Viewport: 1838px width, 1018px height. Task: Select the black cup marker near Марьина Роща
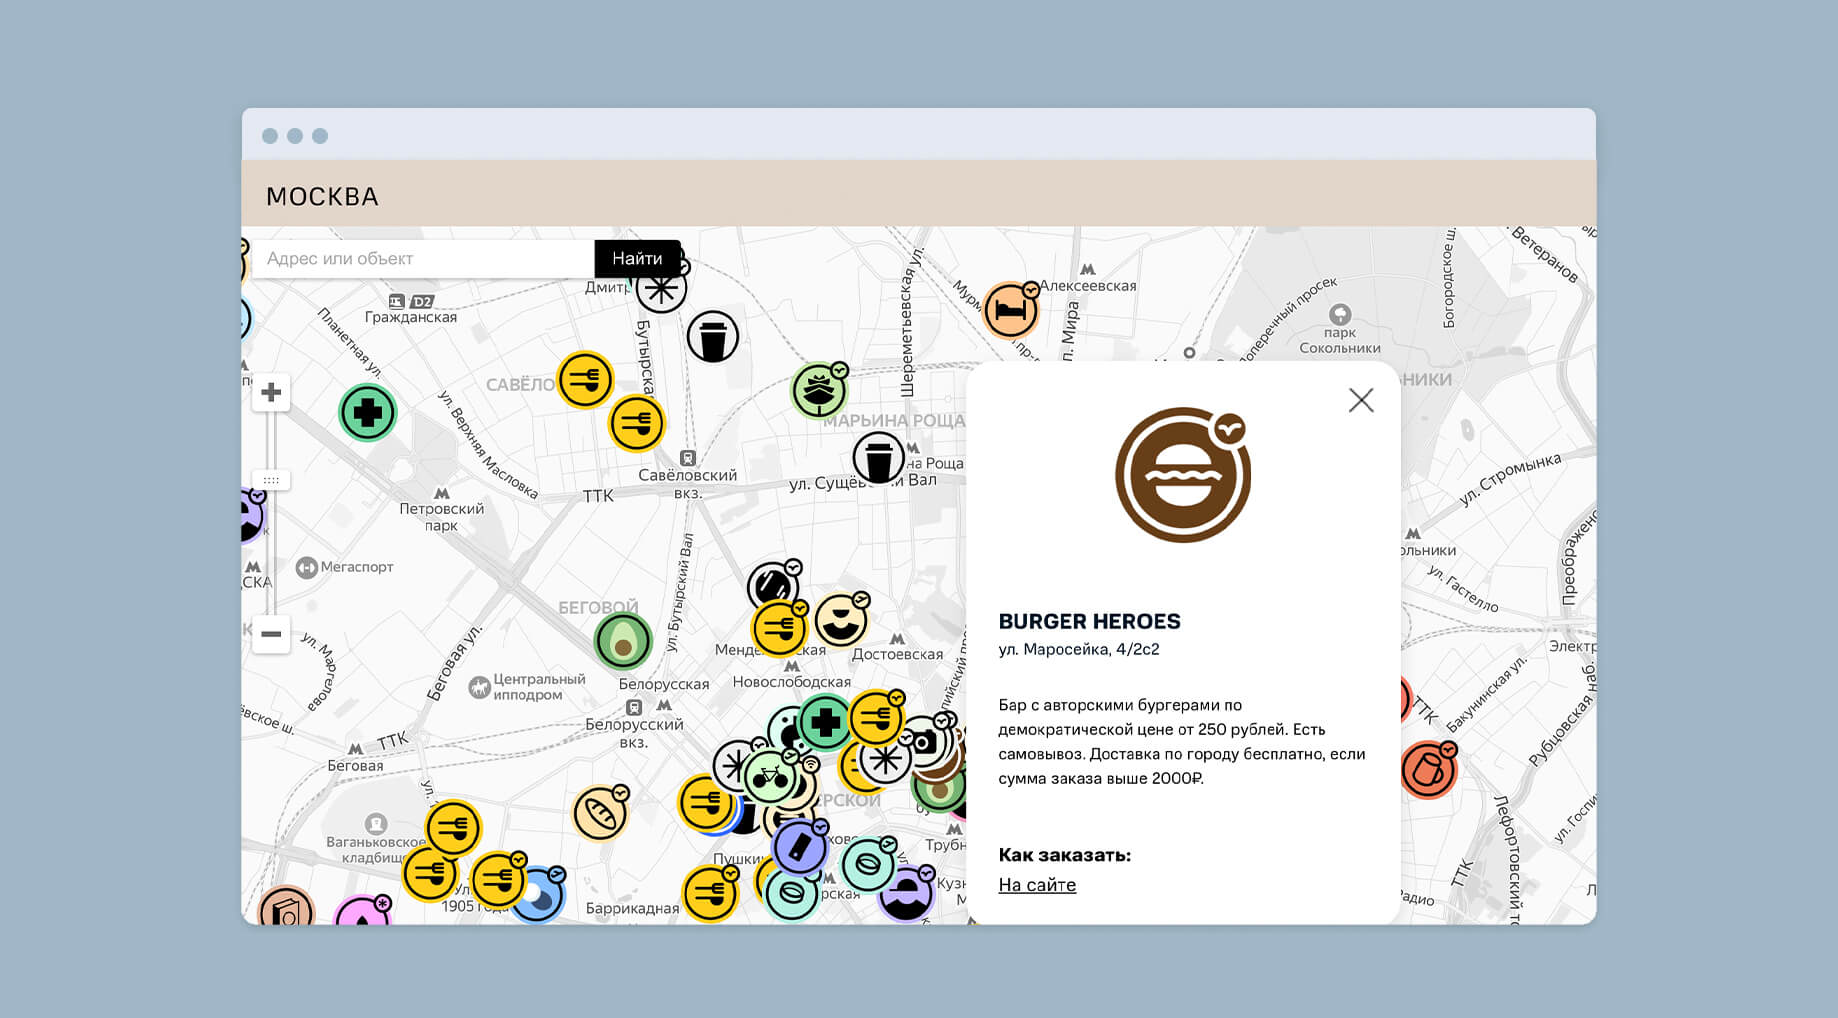(x=879, y=457)
